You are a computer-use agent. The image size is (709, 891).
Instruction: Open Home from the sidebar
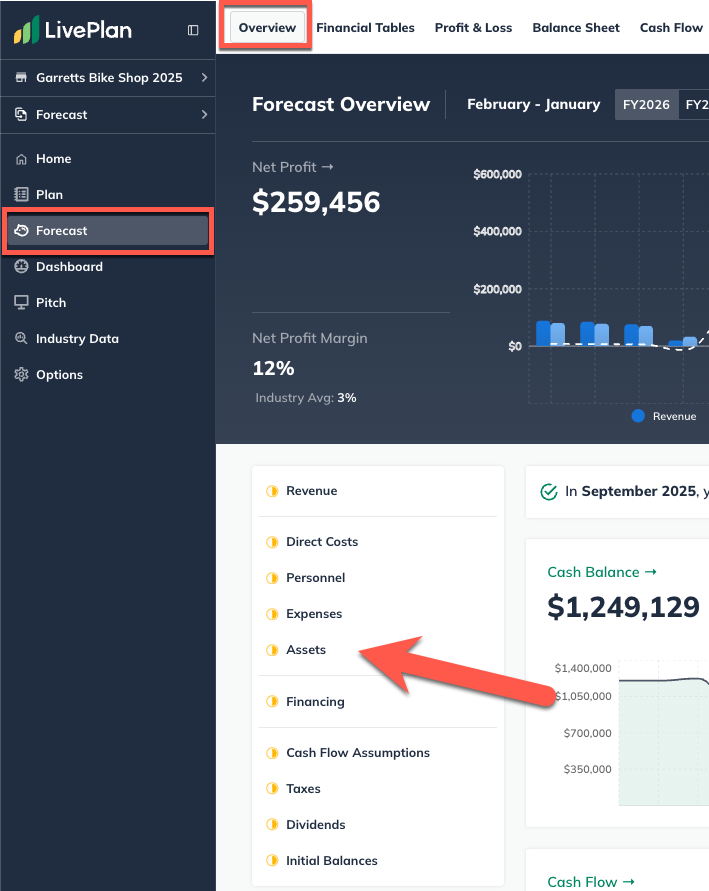[55, 158]
